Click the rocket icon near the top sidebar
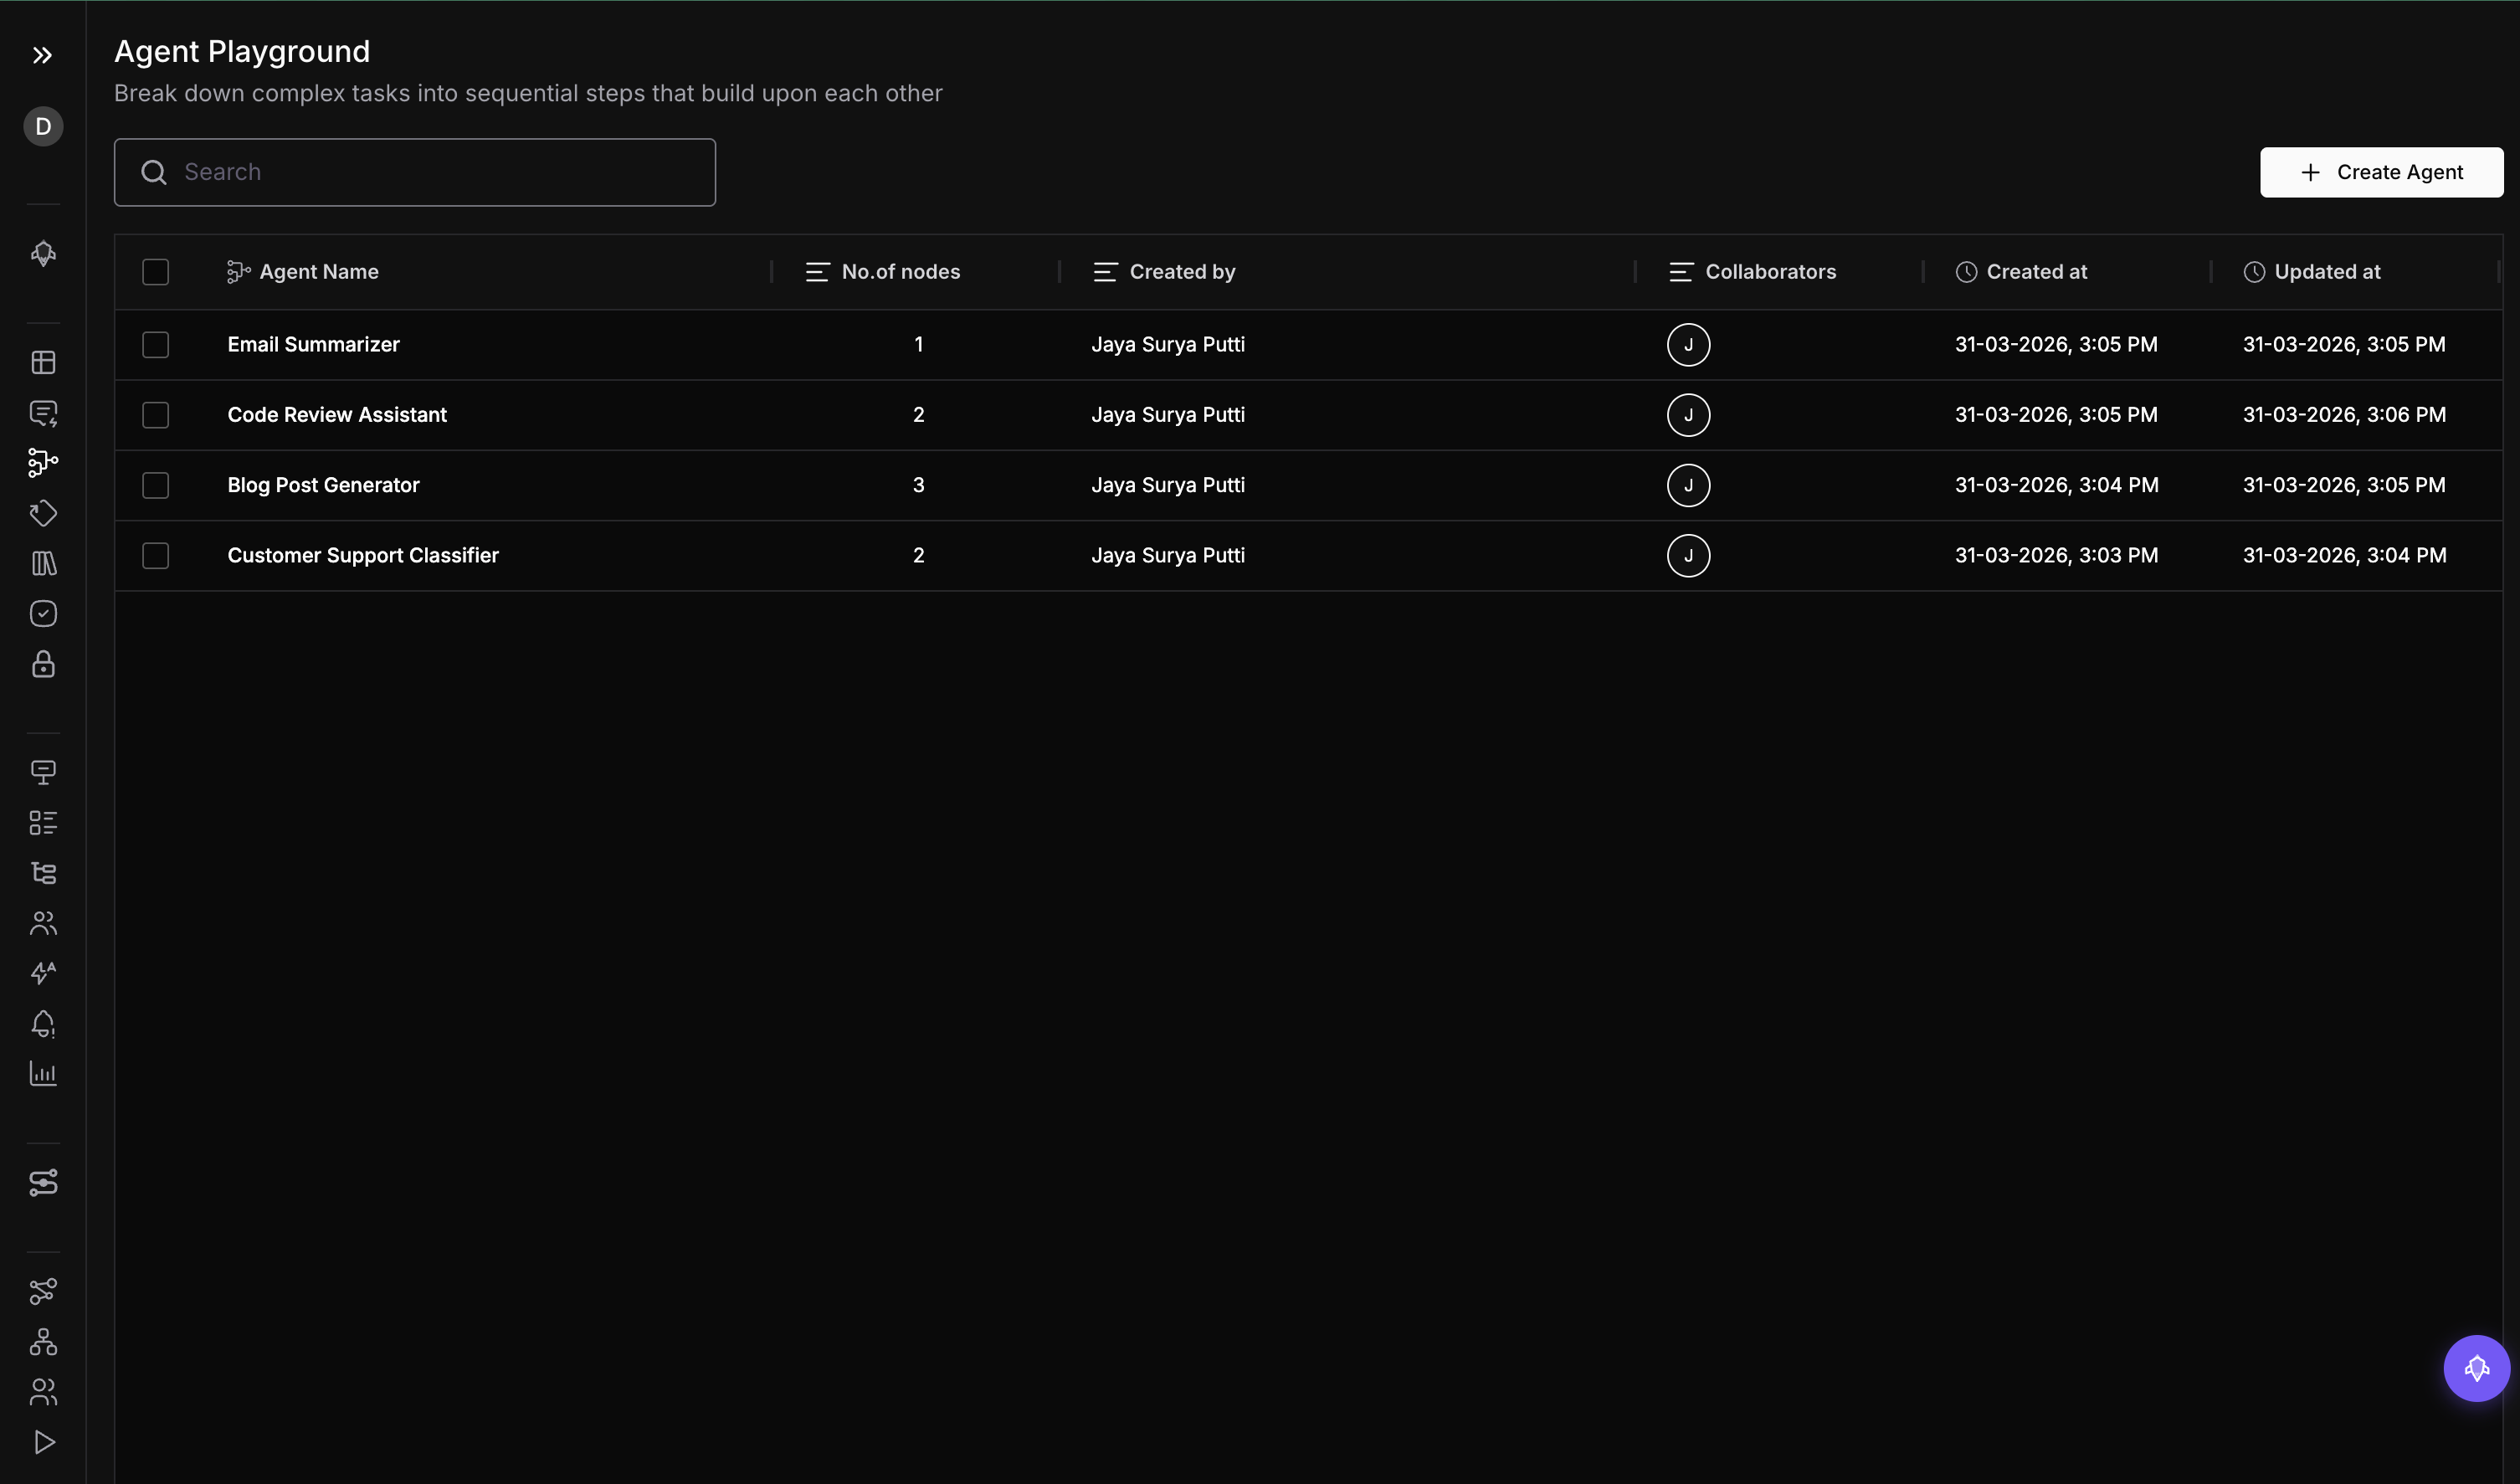This screenshot has width=2520, height=1484. (43, 253)
